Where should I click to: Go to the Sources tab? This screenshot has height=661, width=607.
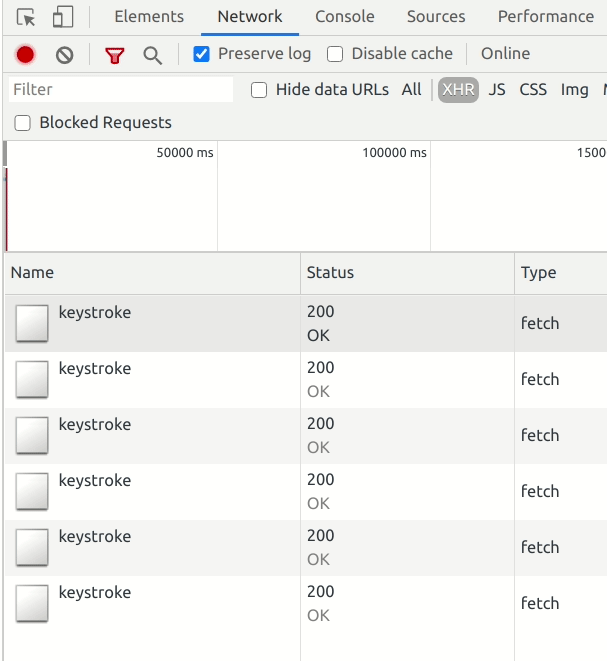point(436,16)
